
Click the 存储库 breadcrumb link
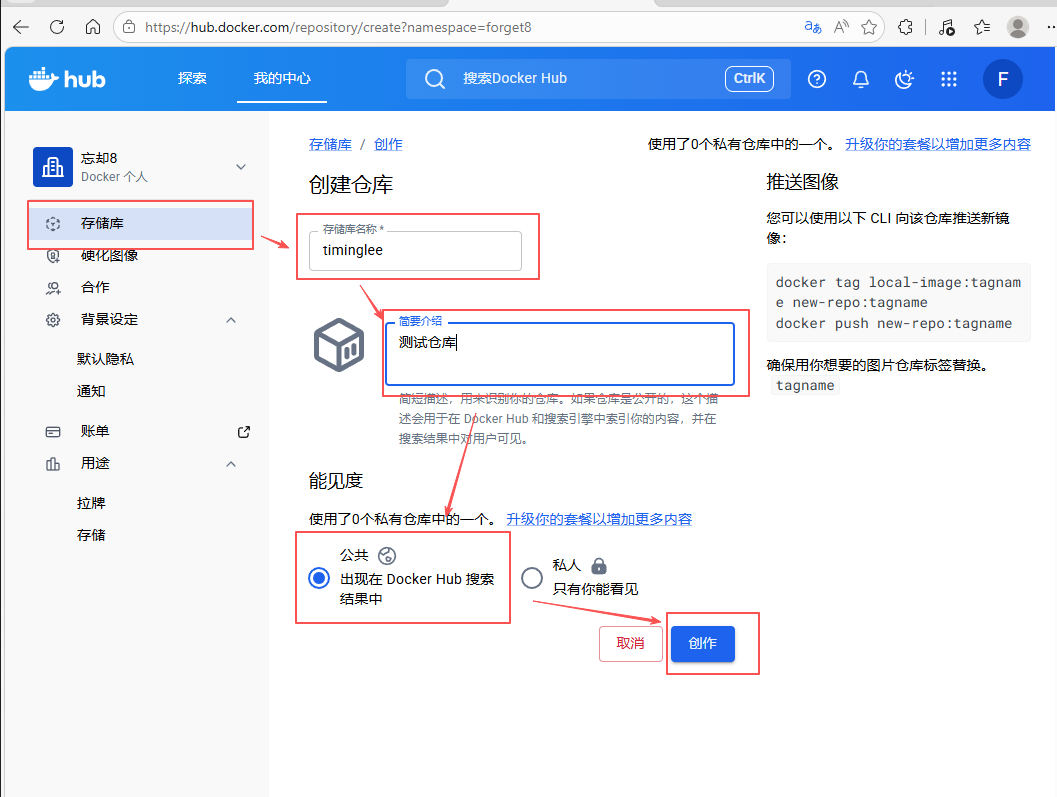coord(330,144)
